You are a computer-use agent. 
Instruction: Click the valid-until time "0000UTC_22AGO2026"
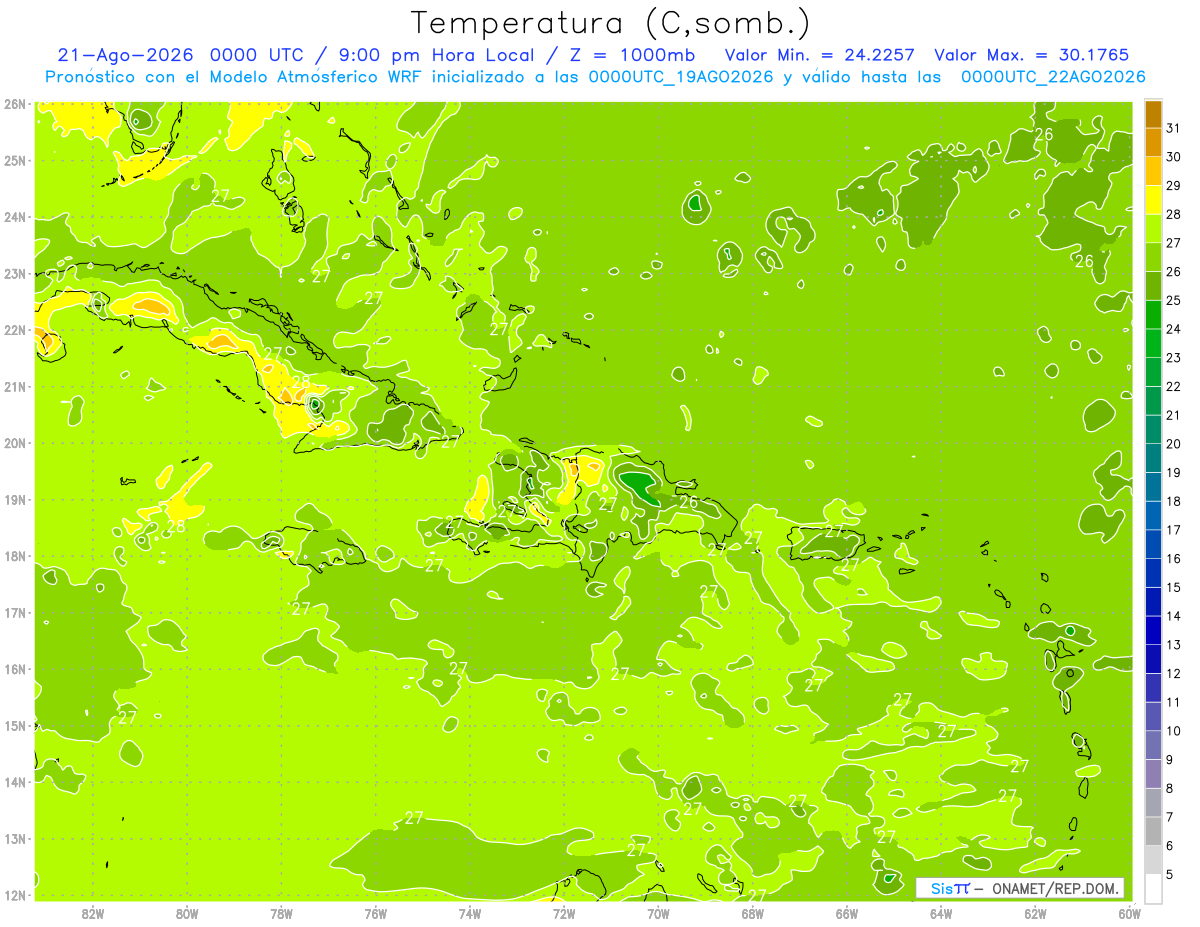(1053, 77)
